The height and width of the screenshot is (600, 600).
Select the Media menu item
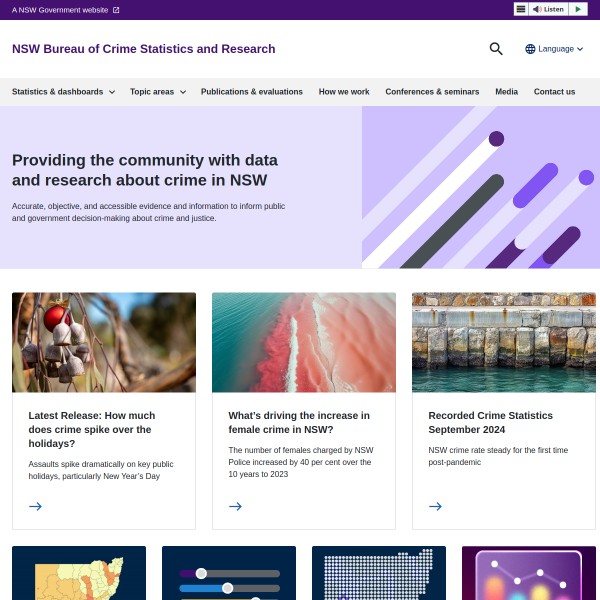(506, 92)
